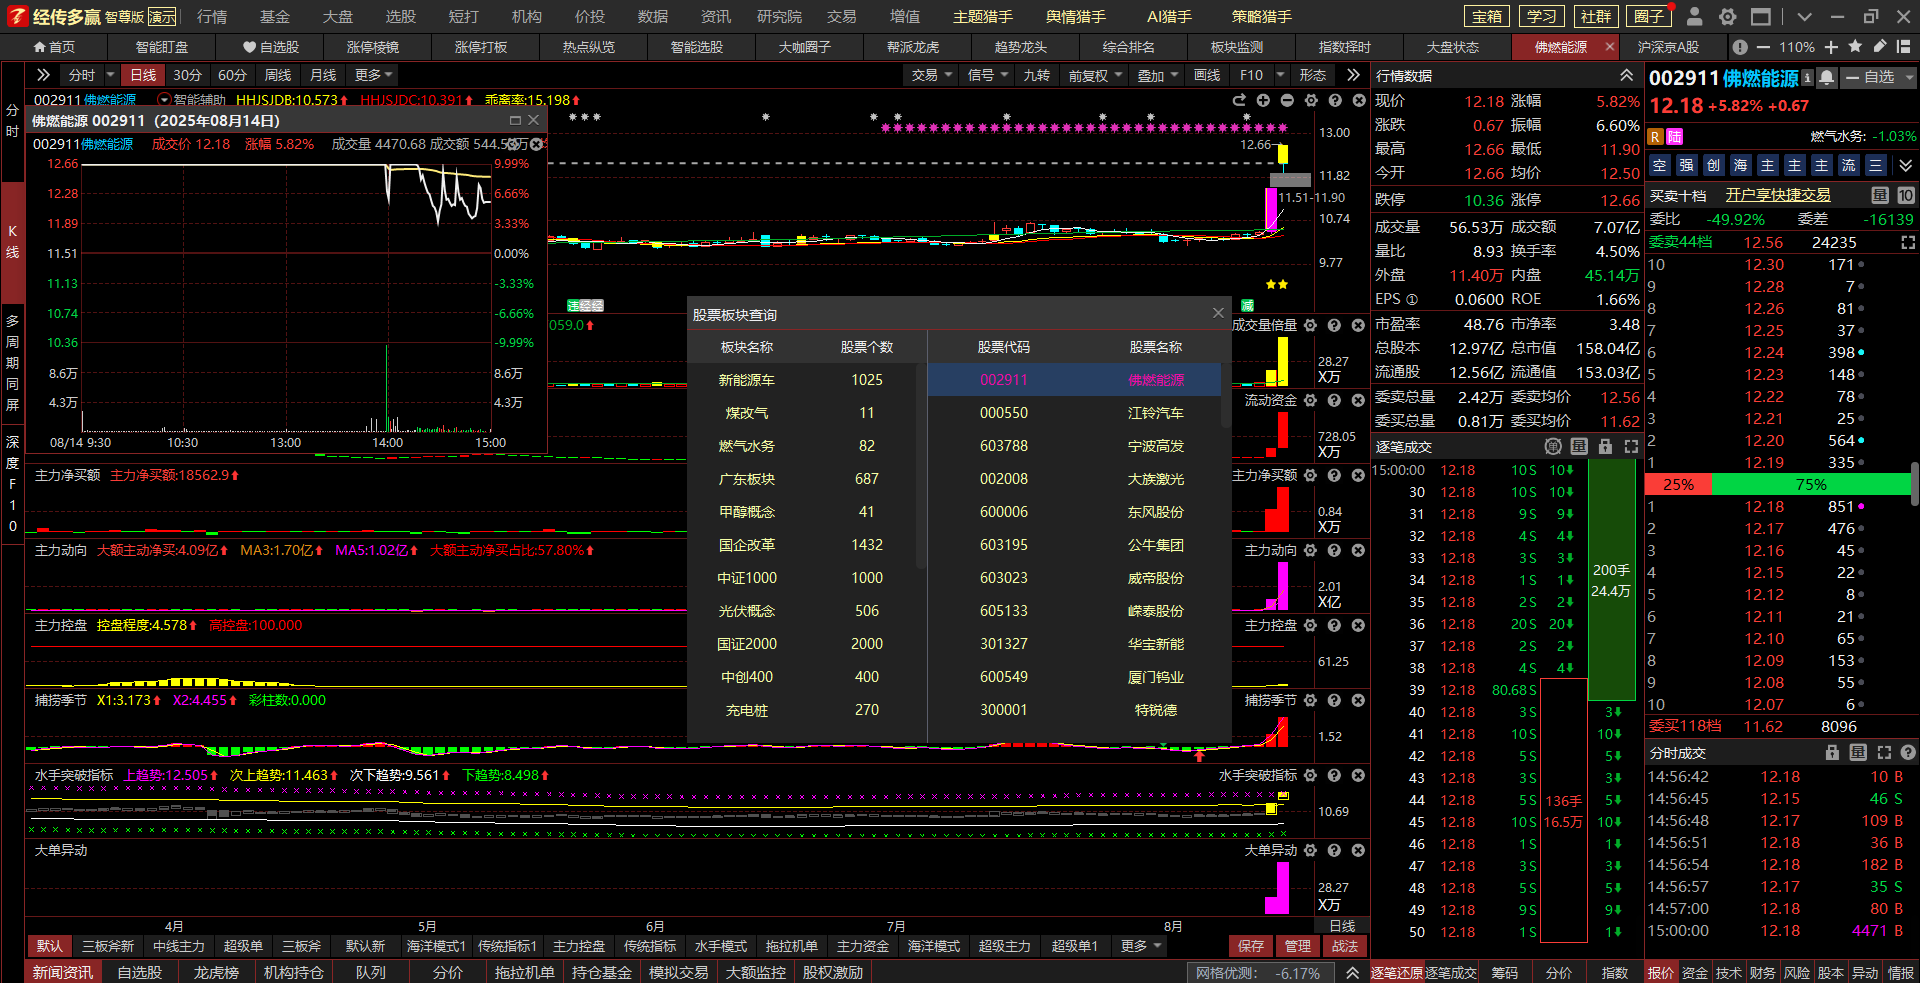Close the main chart indicator X icon

[x=1359, y=100]
